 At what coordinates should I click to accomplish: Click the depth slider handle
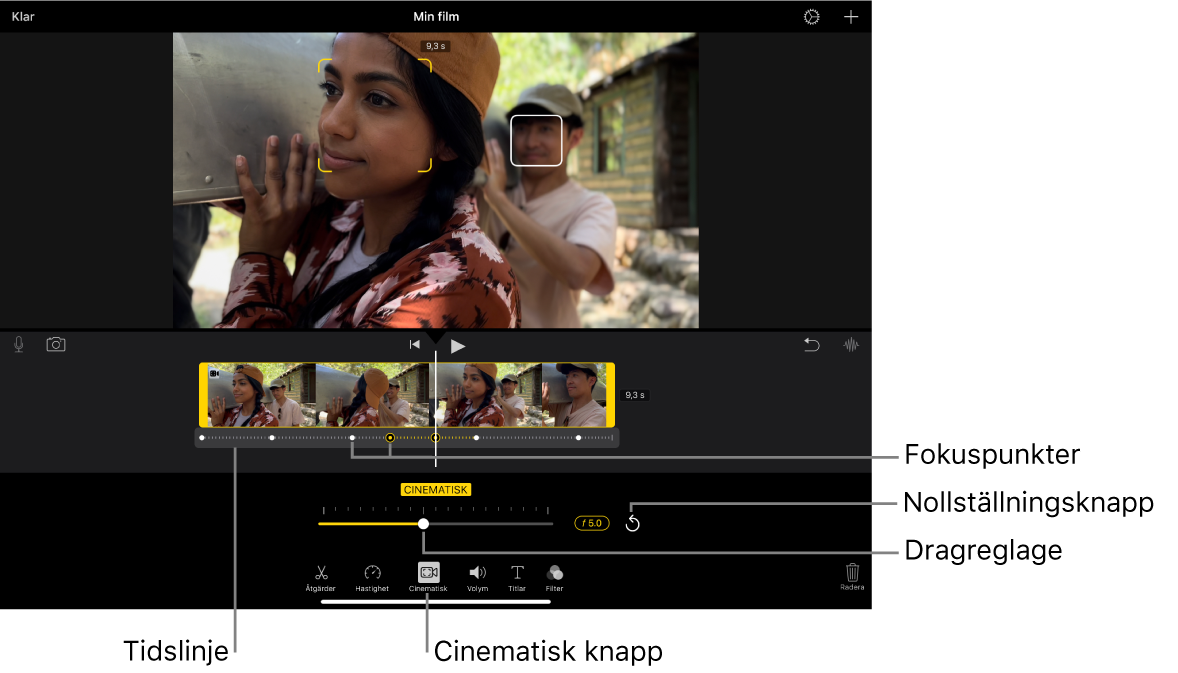(x=424, y=524)
